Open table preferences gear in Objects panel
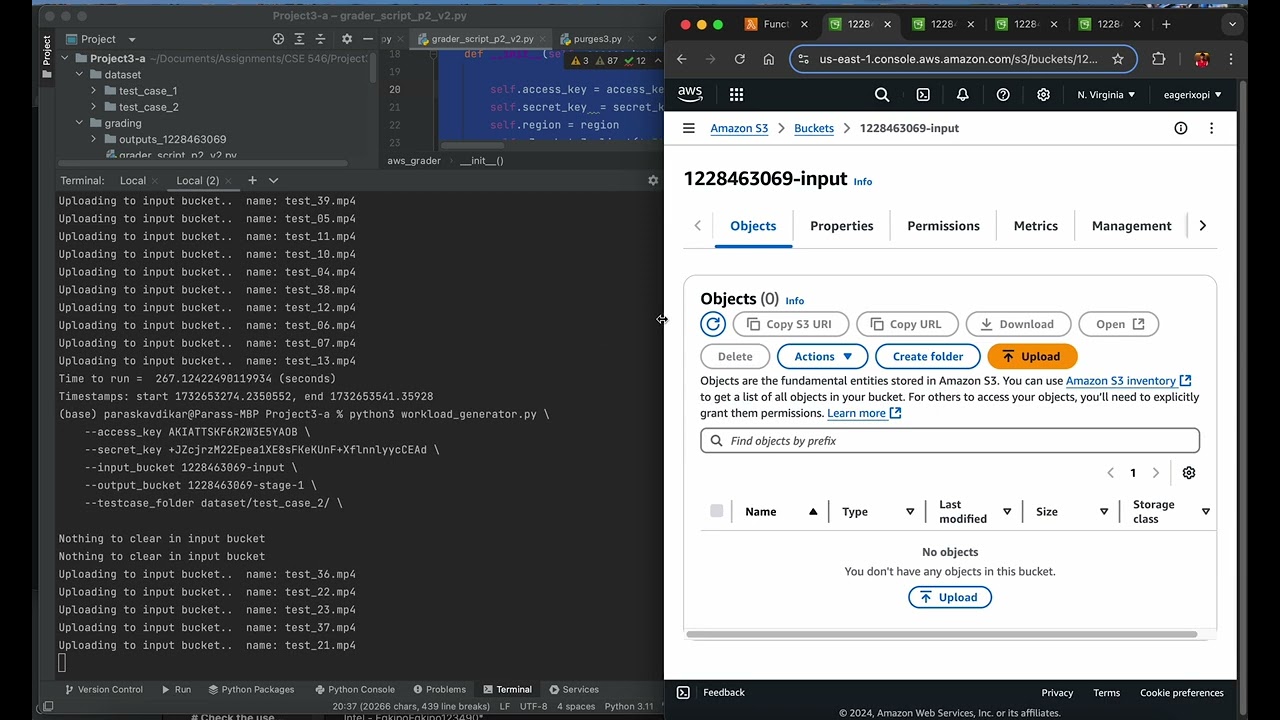 point(1189,473)
